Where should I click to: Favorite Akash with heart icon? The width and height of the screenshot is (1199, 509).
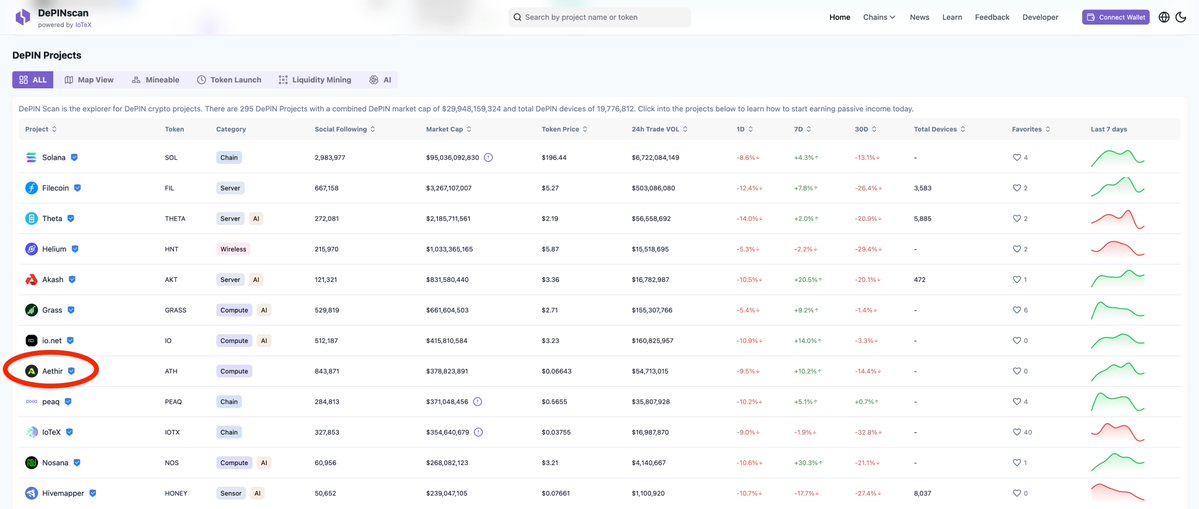[1017, 280]
